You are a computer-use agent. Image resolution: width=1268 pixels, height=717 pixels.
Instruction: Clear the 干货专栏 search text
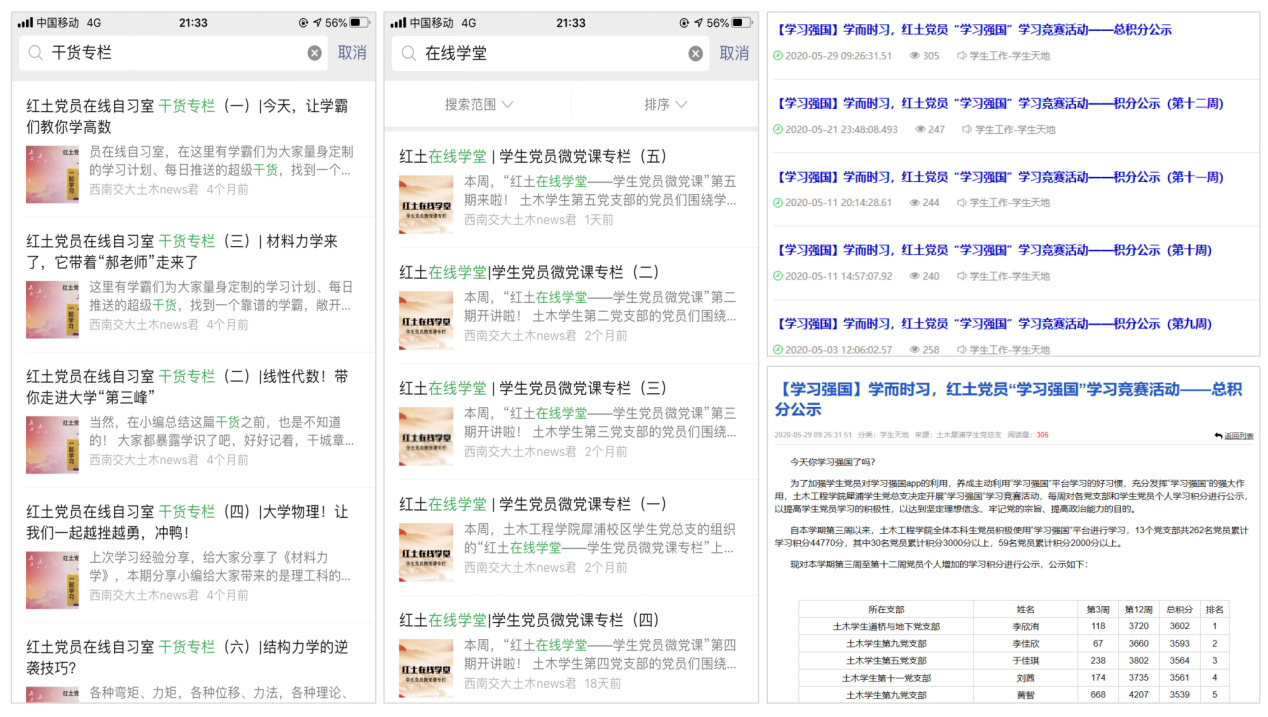pyautogui.click(x=315, y=53)
